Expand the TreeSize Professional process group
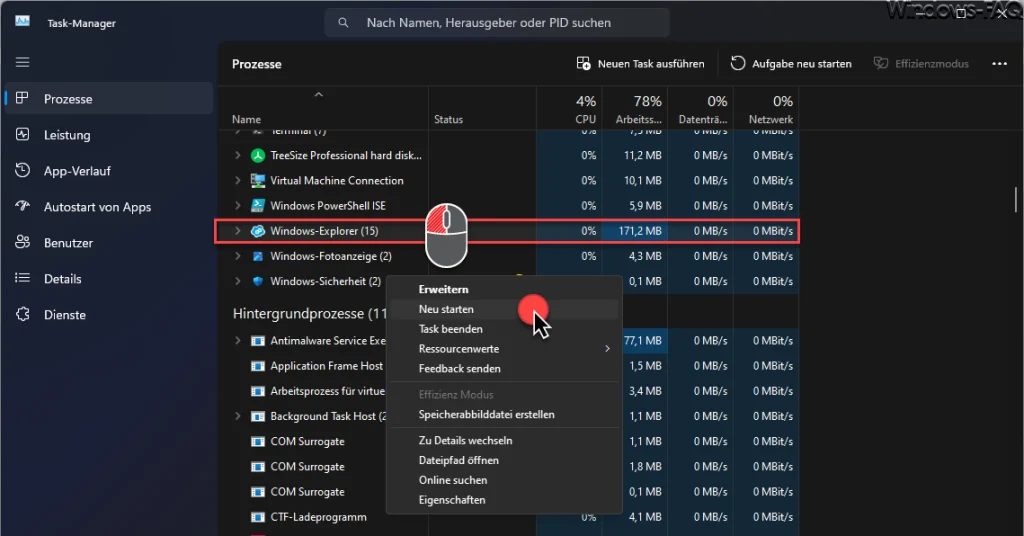 (238, 155)
